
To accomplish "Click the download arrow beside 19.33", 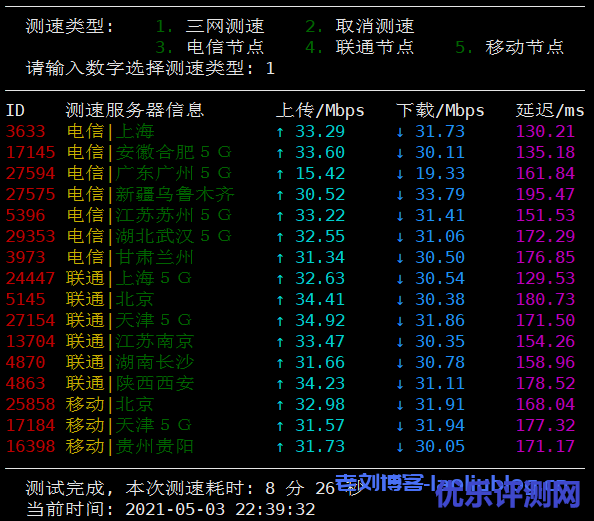I will [400, 174].
